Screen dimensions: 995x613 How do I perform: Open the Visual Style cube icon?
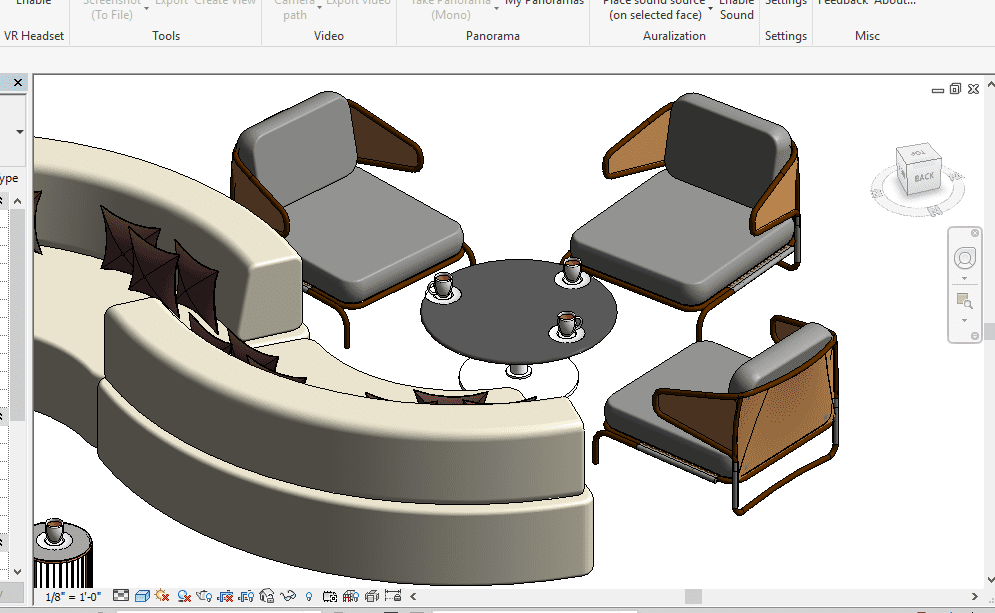142,596
